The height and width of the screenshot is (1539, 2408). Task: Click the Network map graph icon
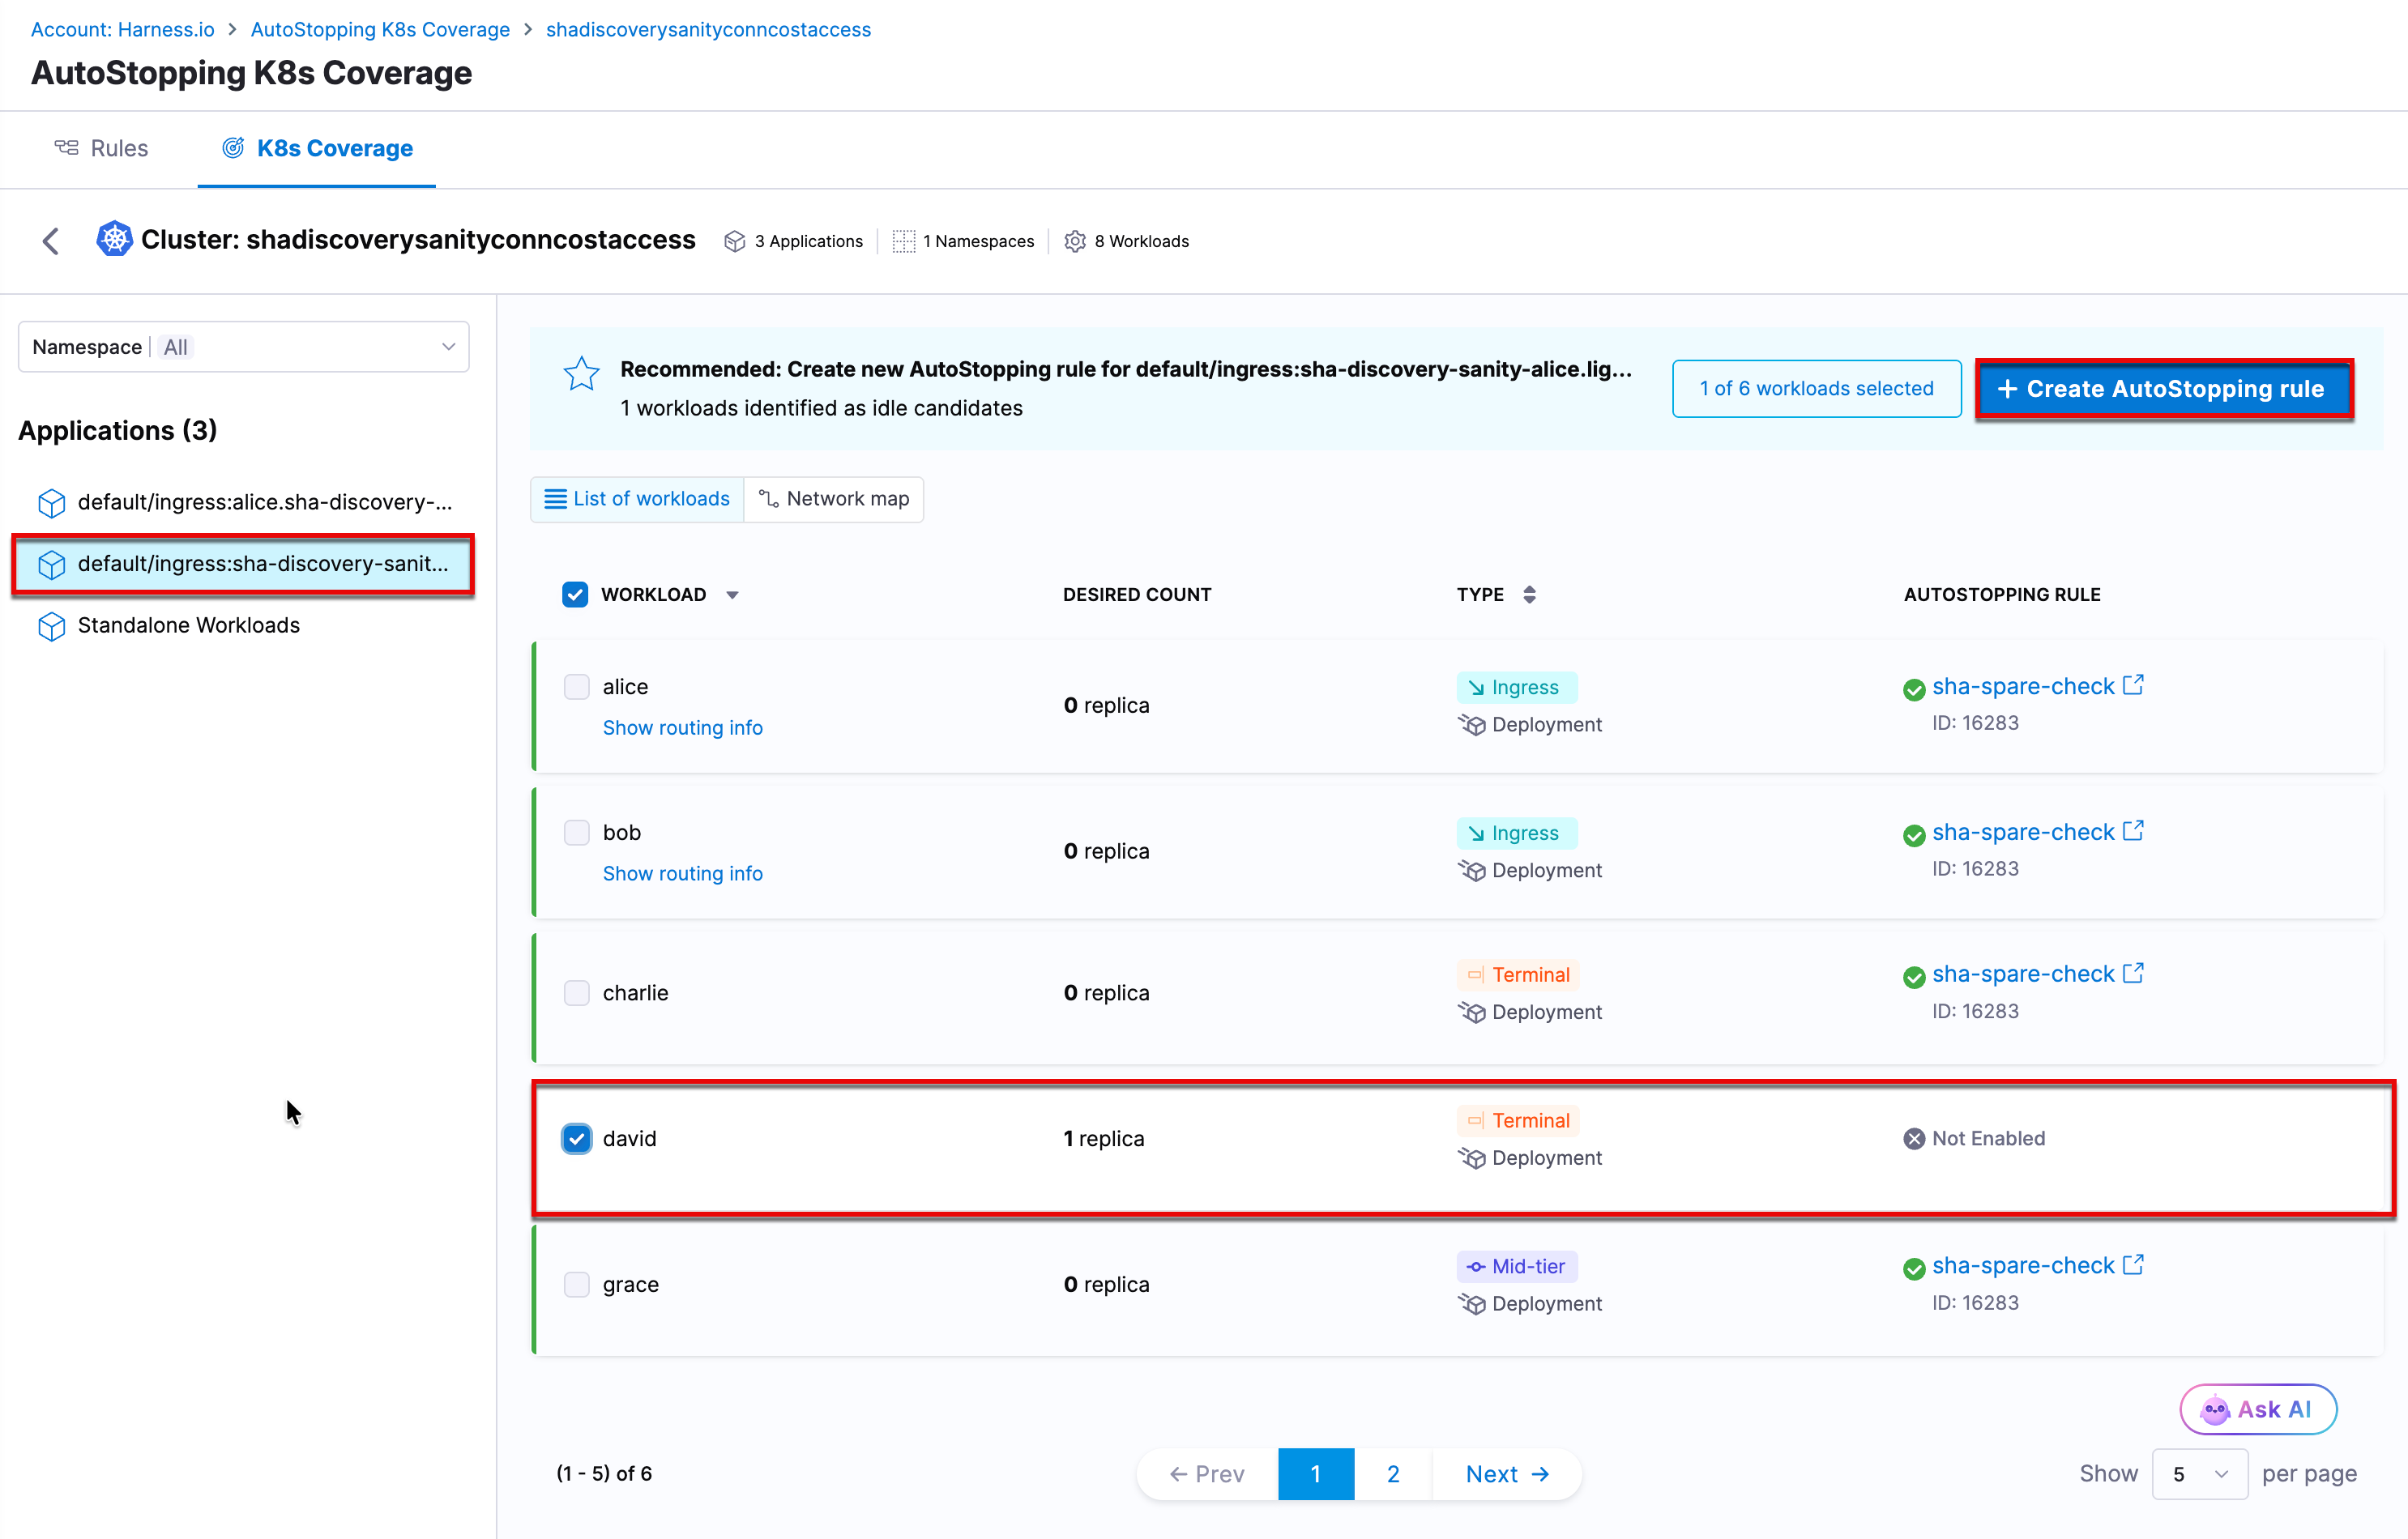point(768,498)
